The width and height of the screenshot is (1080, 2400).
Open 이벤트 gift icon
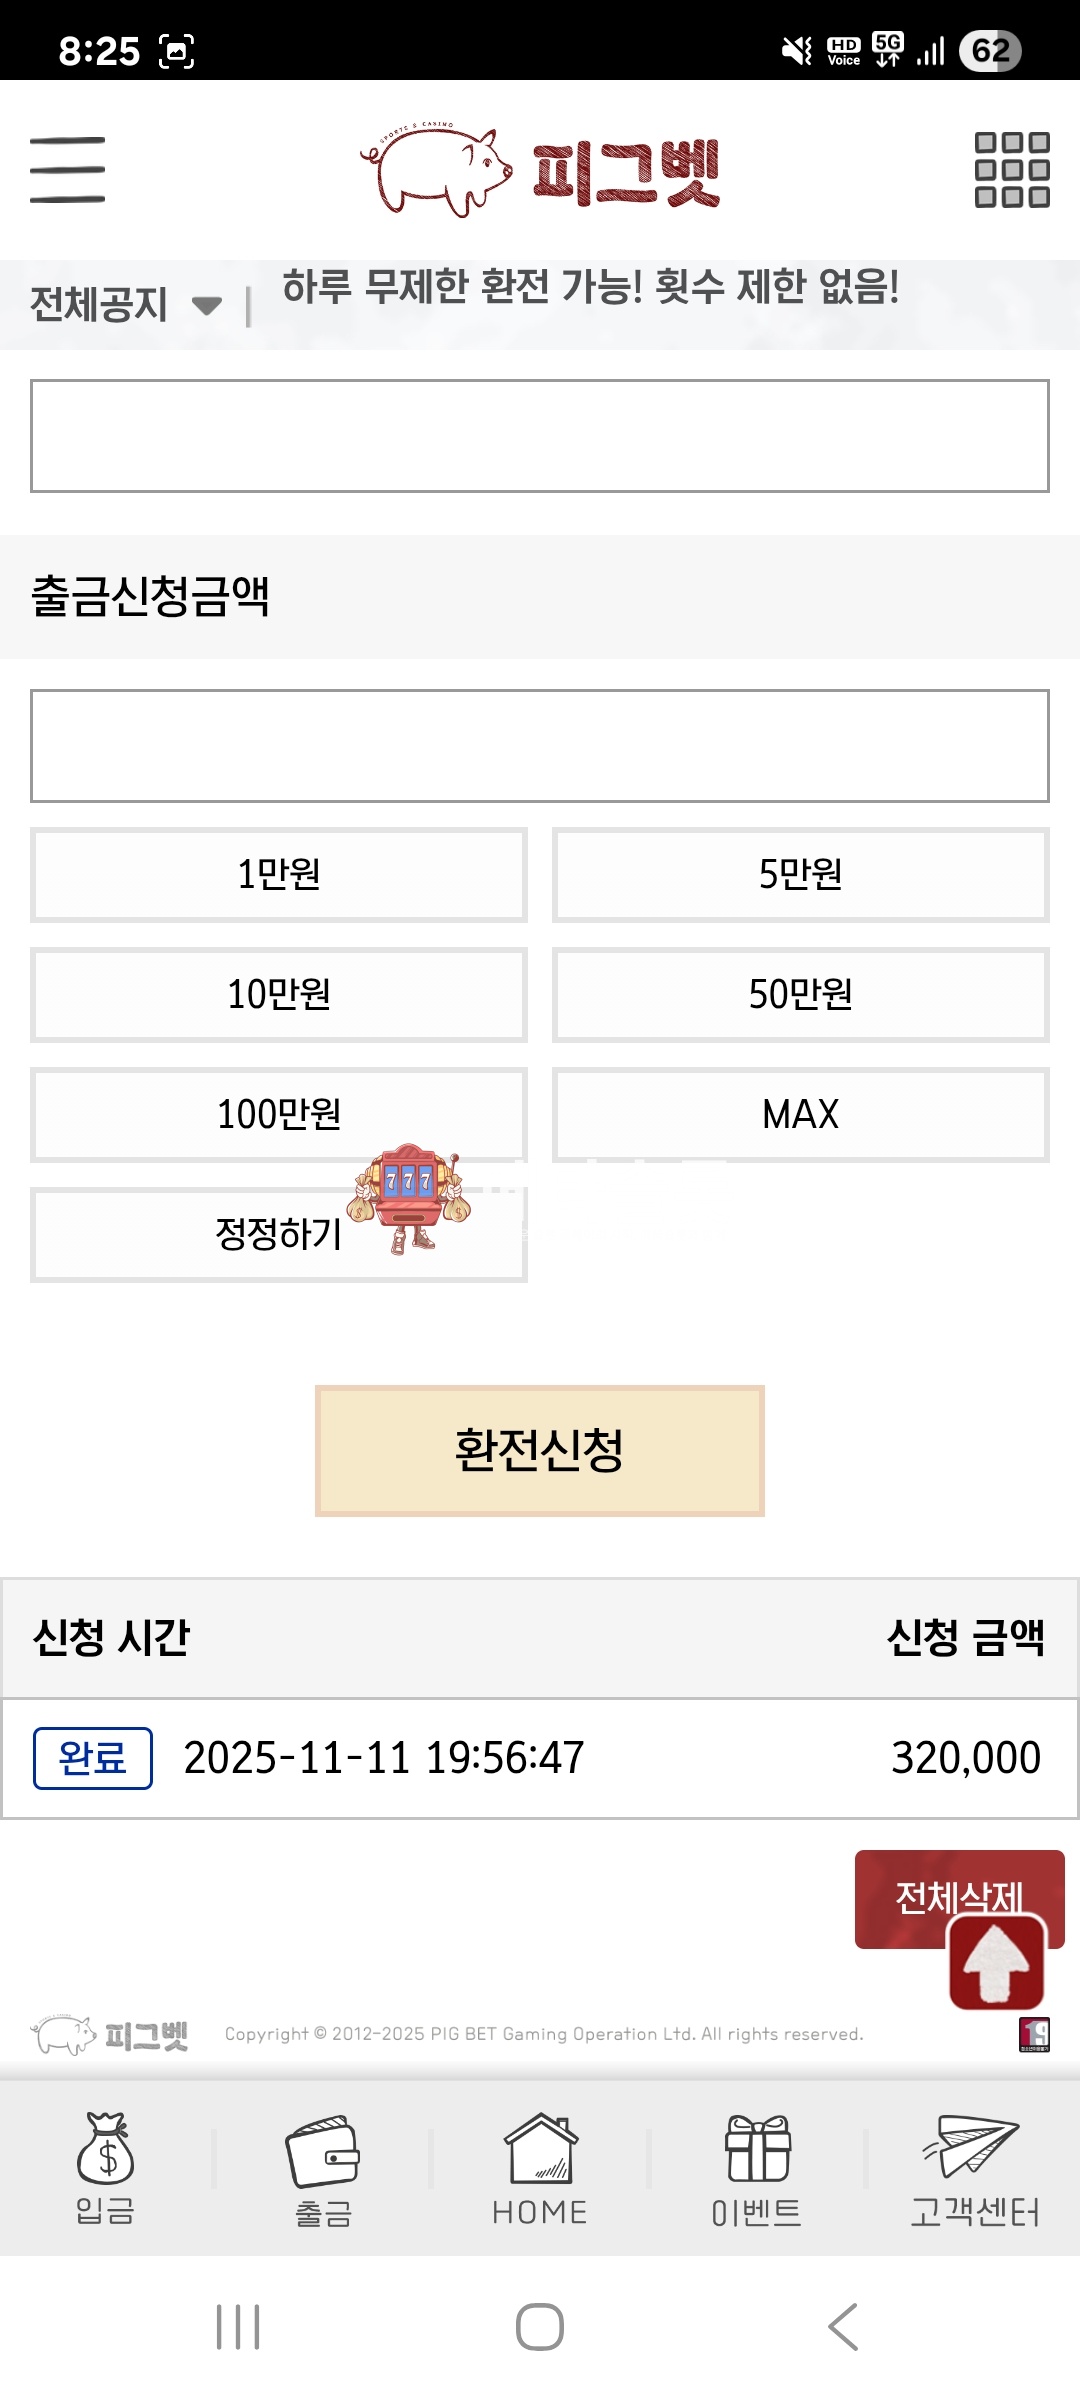(x=757, y=2170)
